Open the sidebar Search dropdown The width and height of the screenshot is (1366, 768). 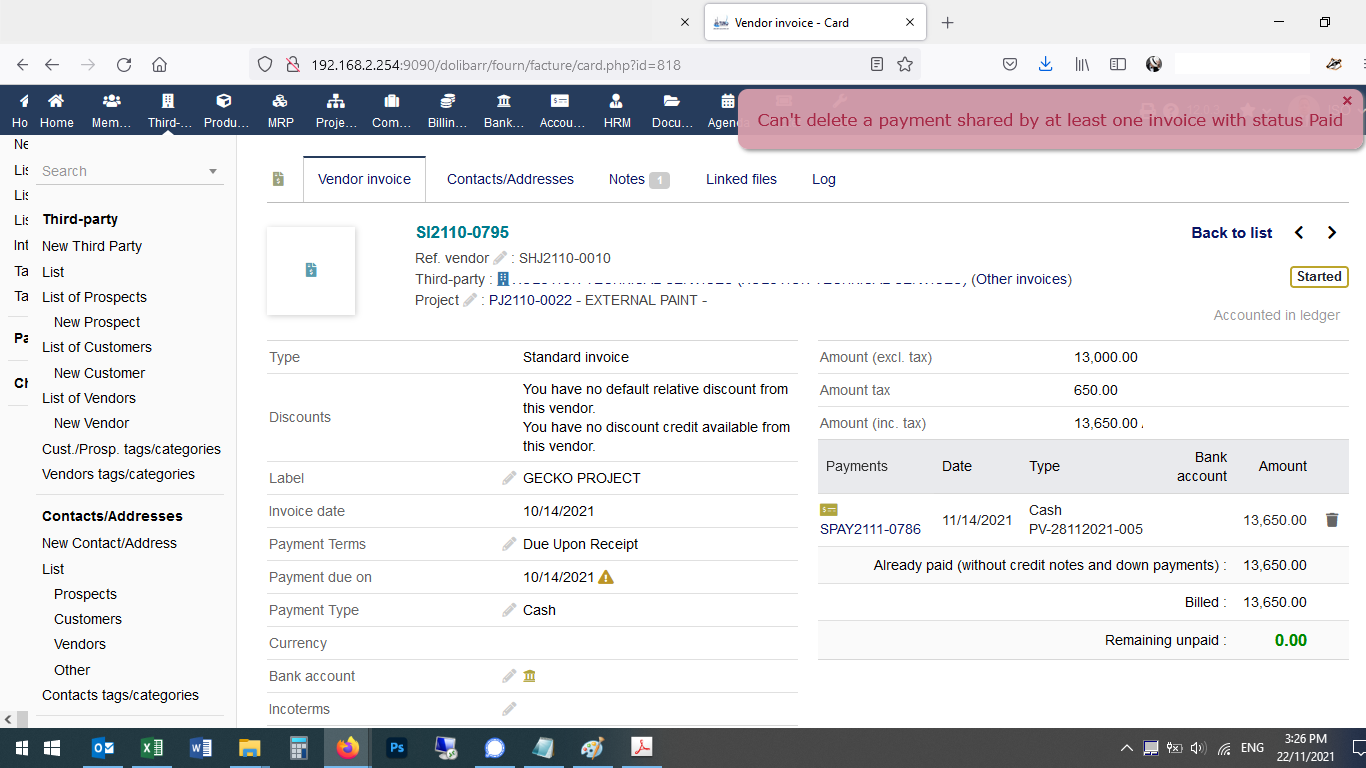click(130, 171)
